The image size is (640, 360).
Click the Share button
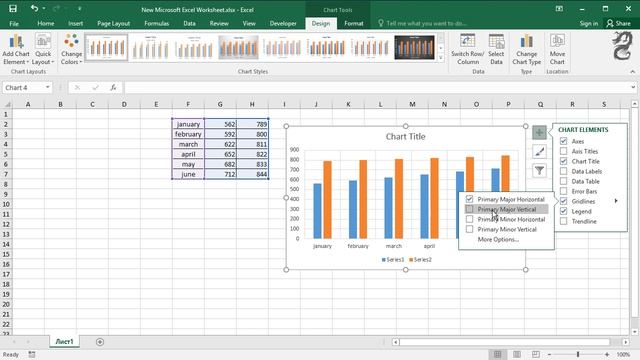[x=618, y=23]
